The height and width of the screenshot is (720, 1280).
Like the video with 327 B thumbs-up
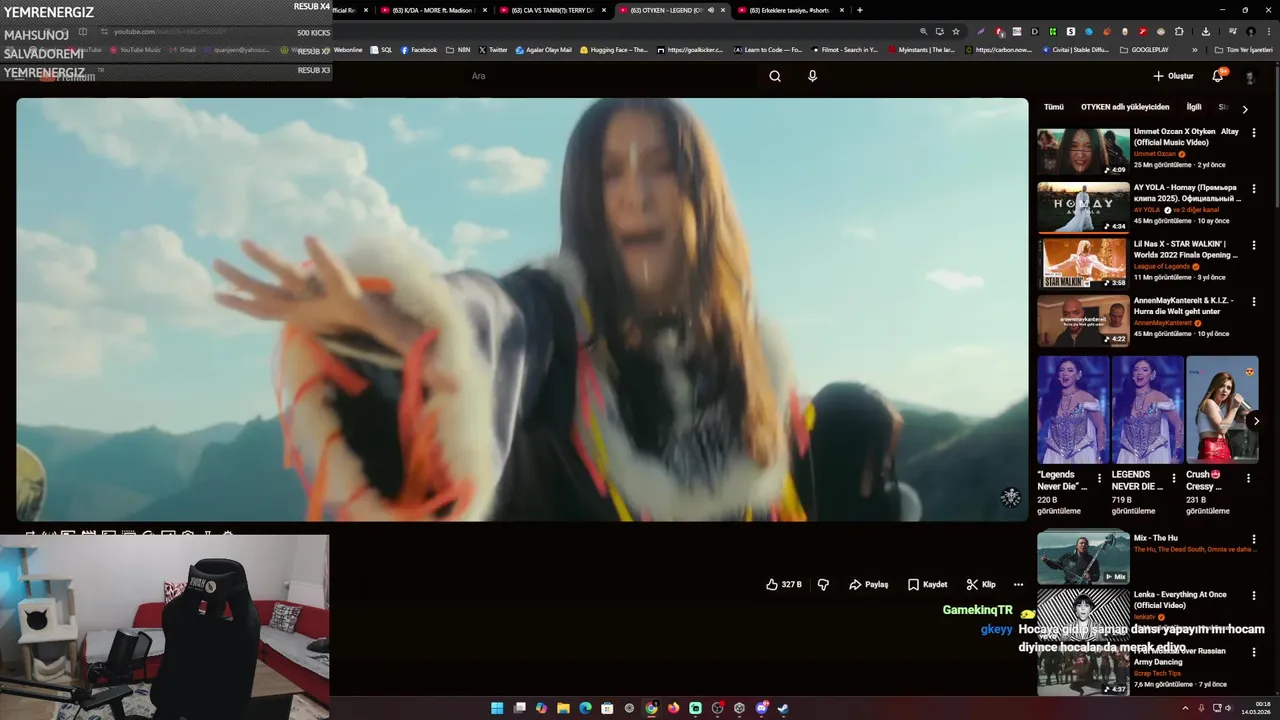coord(784,584)
